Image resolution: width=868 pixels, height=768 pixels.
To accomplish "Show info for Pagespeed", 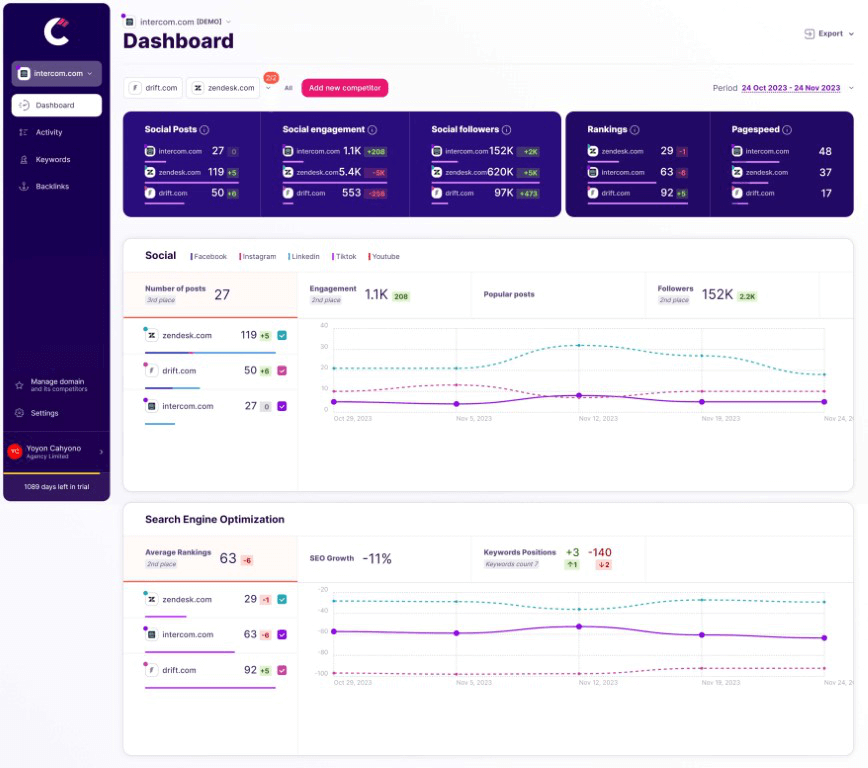I will [x=787, y=130].
